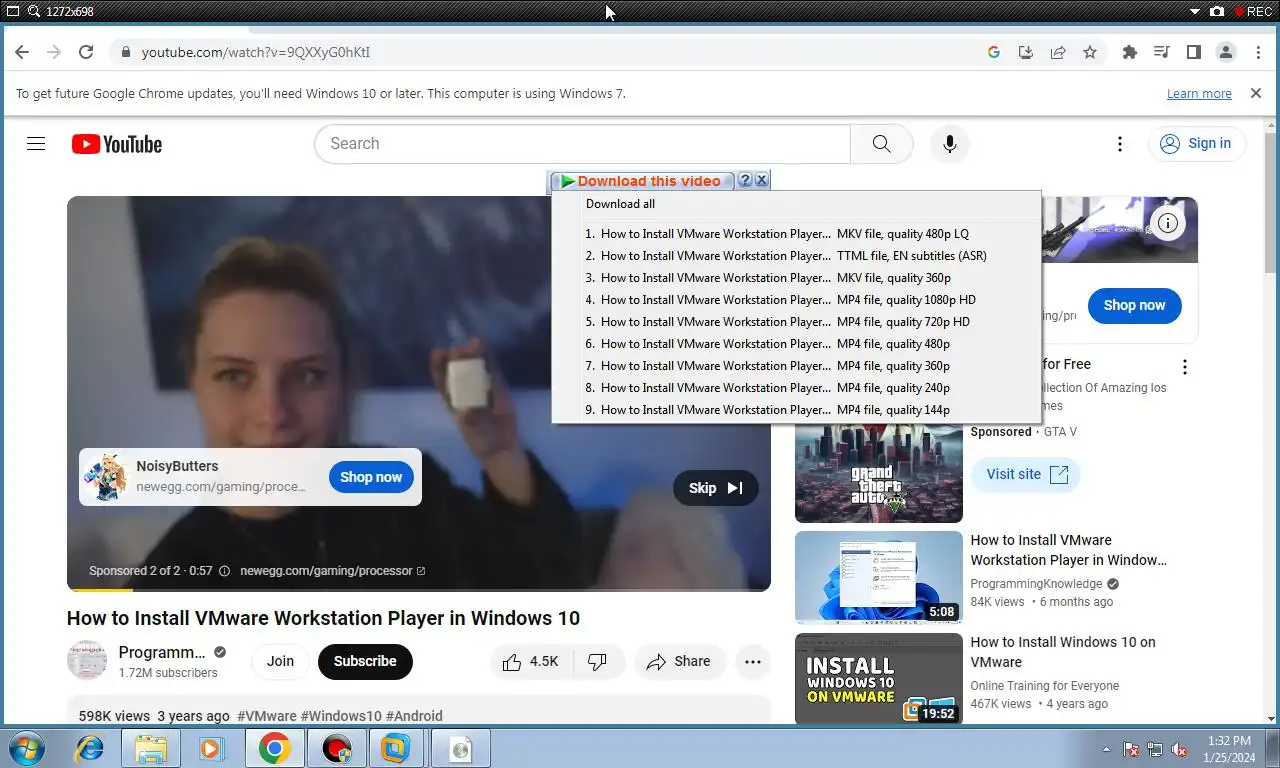Open the Grand Theft Auto ad thumbnail
The width and height of the screenshot is (1280, 768).
coord(879,473)
